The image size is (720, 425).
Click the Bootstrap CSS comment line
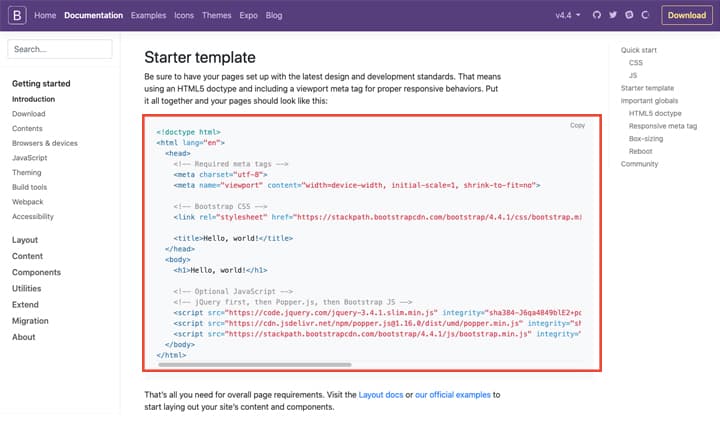point(220,207)
